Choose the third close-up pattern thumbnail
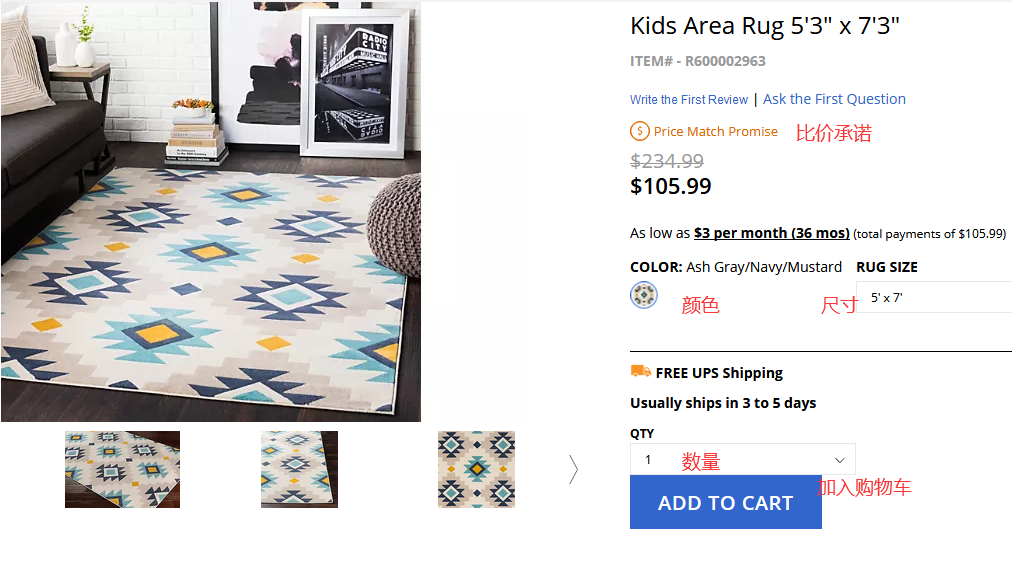1012x562 pixels. click(476, 469)
